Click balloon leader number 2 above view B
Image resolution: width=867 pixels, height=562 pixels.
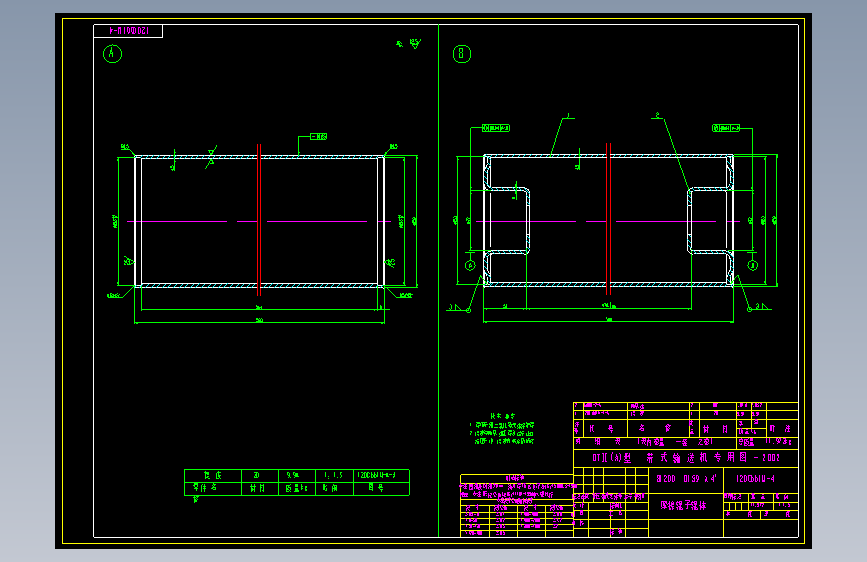click(x=657, y=116)
